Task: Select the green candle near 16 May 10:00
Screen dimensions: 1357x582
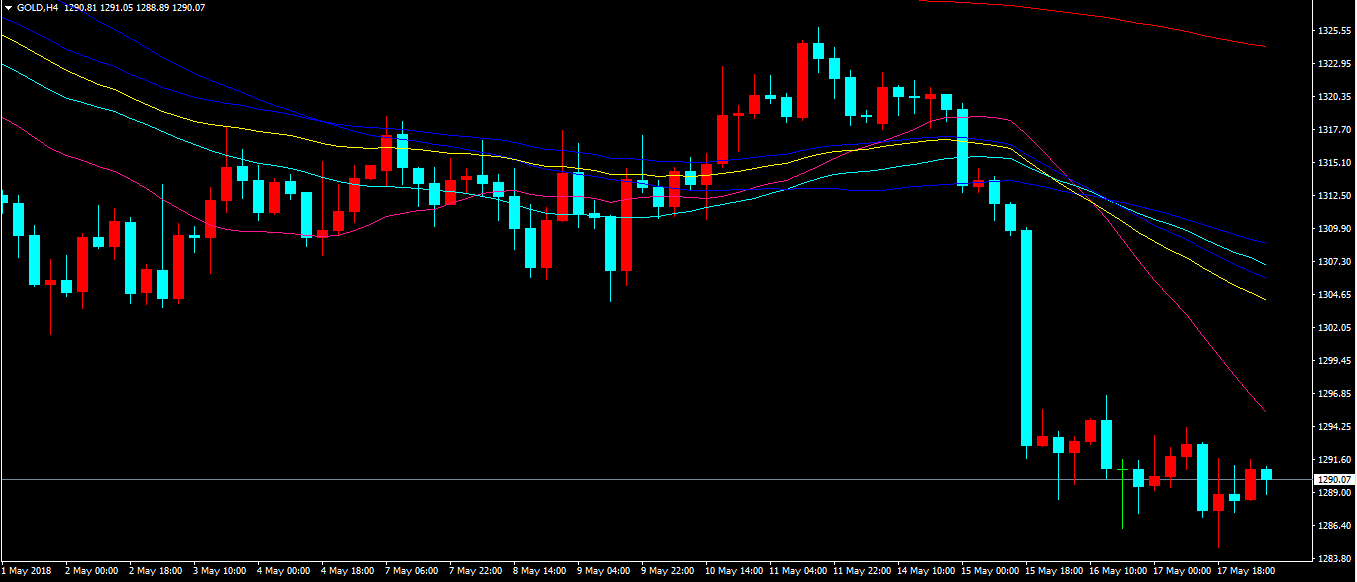Action: pos(1122,493)
